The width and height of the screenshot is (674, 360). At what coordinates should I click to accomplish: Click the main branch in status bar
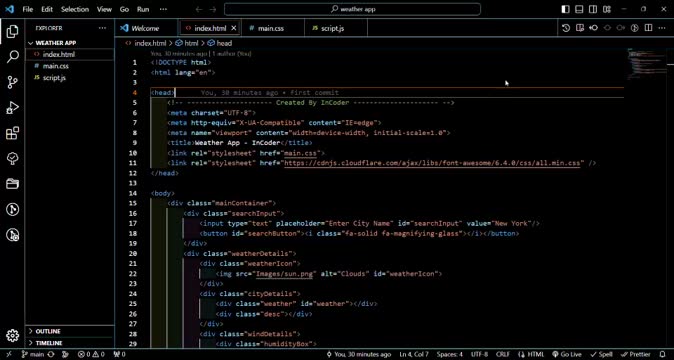33,354
